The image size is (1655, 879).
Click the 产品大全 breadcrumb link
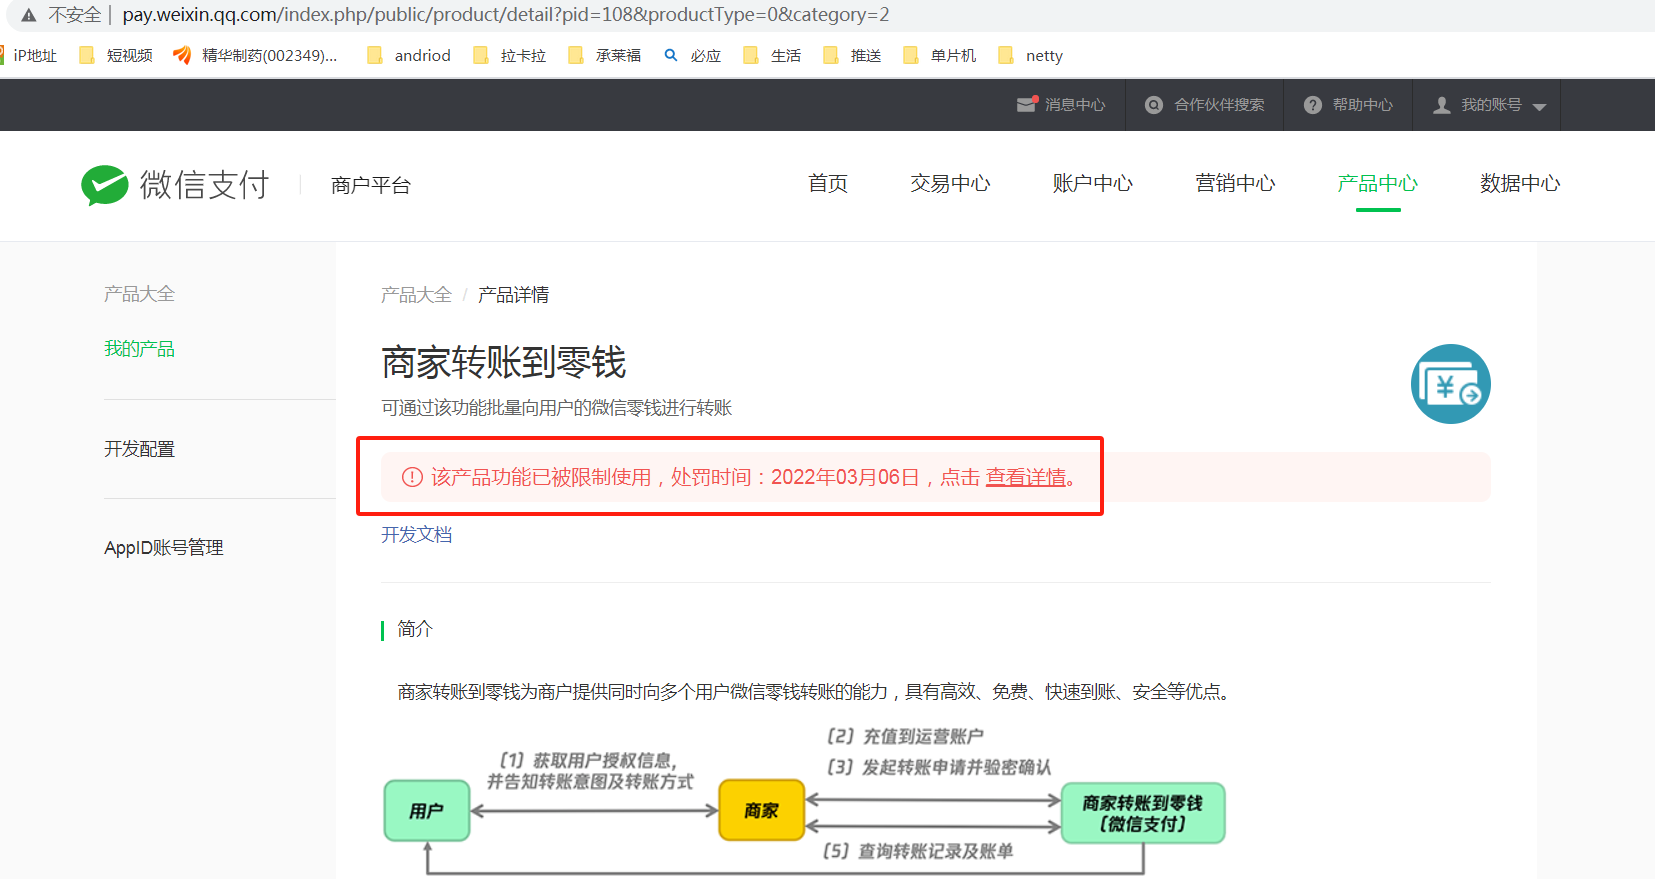(x=416, y=295)
